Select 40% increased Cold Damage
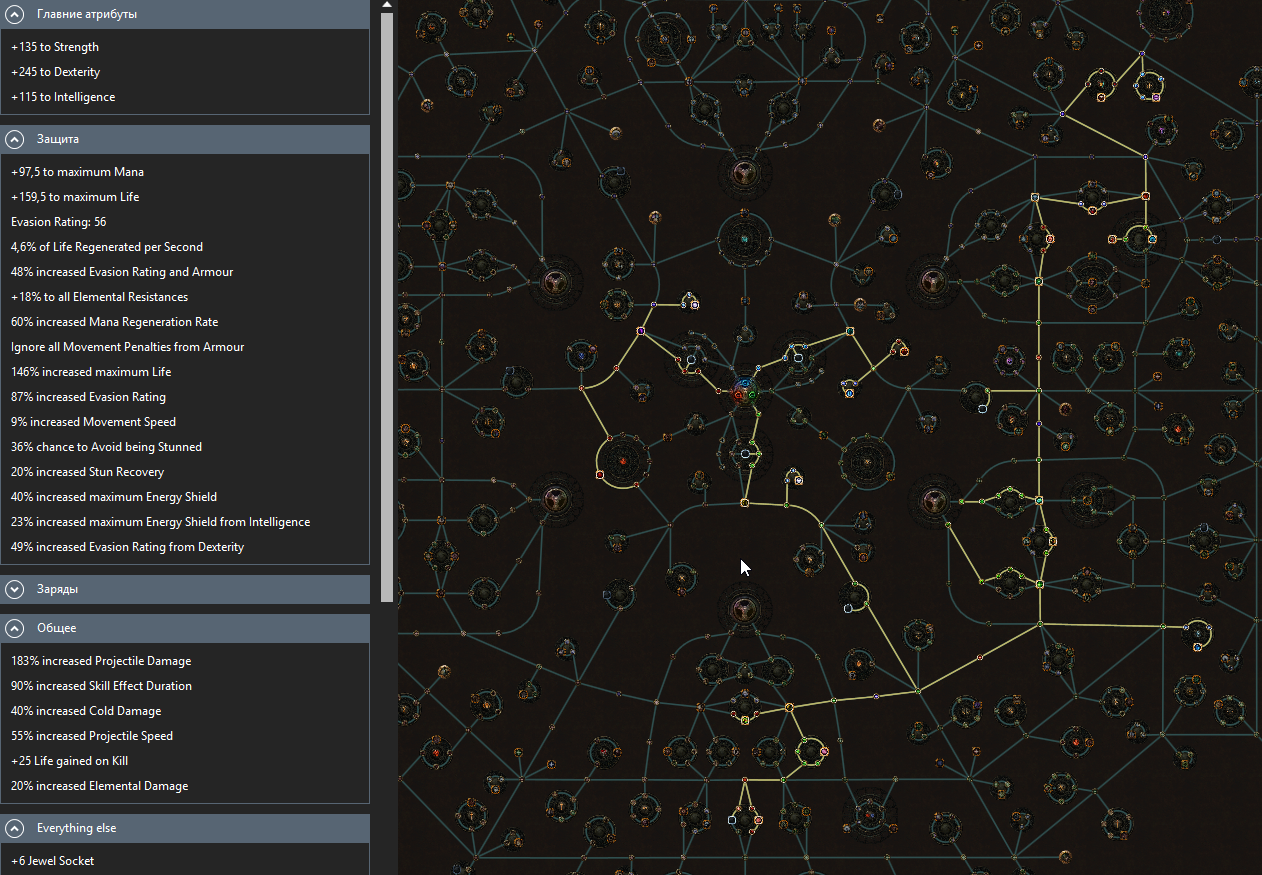 coord(86,711)
